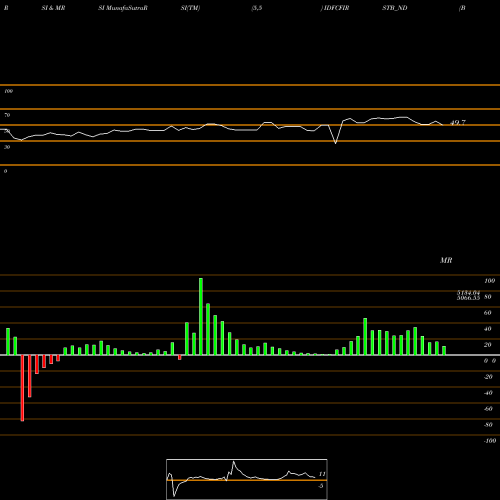Click the '-100' label on MR axis
The width and height of the screenshot is (500, 500).
pyautogui.click(x=490, y=441)
